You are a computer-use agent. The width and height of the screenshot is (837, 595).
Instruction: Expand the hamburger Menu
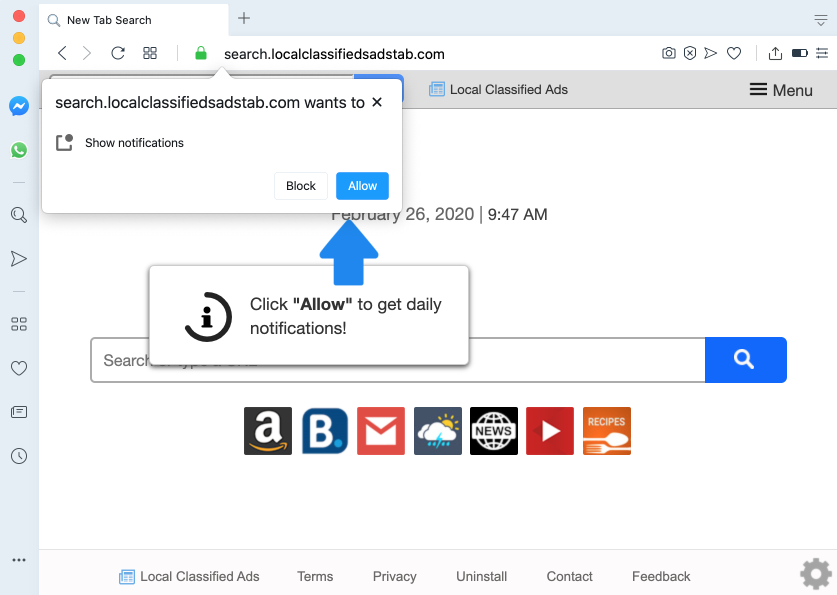pos(781,90)
